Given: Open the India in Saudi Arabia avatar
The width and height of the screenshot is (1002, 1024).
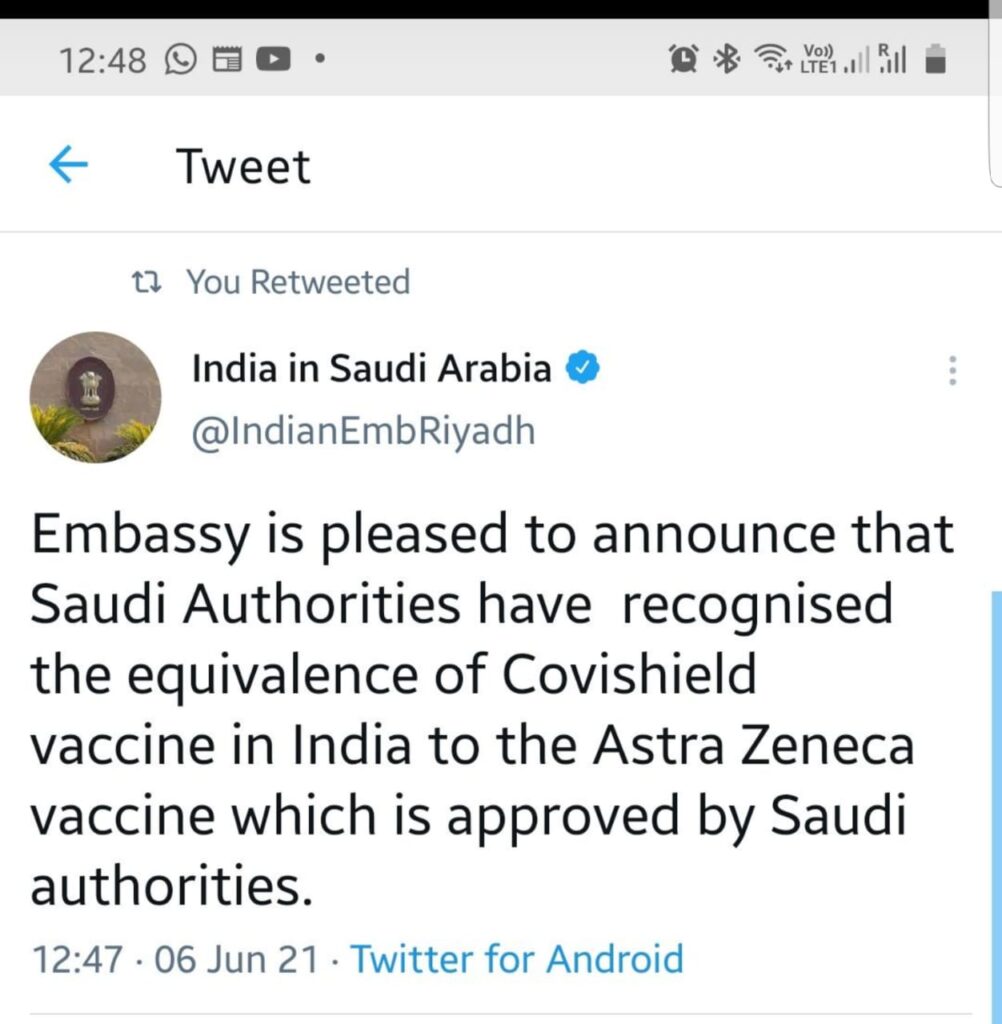Looking at the screenshot, I should point(96,397).
